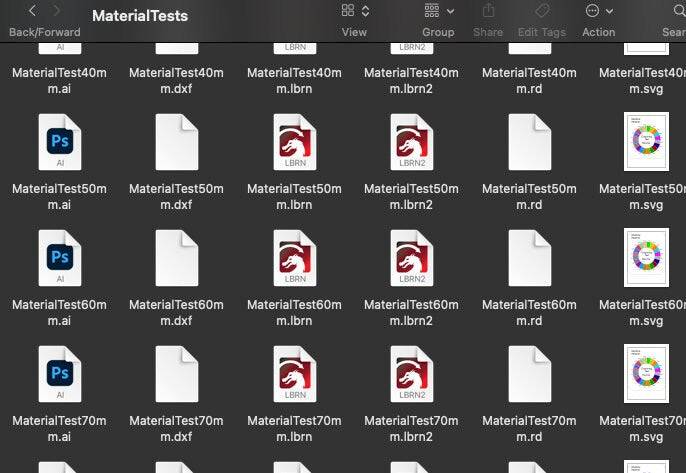The height and width of the screenshot is (473, 686).
Task: Click the MaterialTest60mm.dxf blank file icon
Action: (177, 258)
